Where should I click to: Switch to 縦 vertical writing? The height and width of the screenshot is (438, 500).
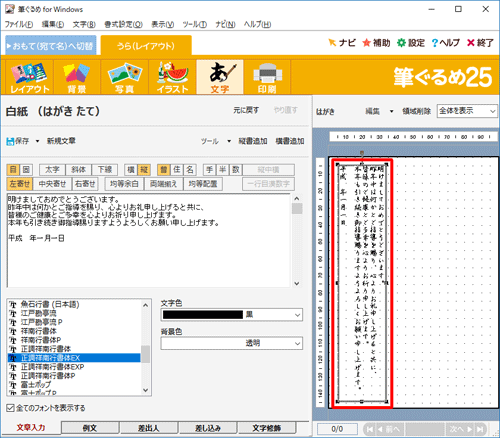pyautogui.click(x=144, y=170)
